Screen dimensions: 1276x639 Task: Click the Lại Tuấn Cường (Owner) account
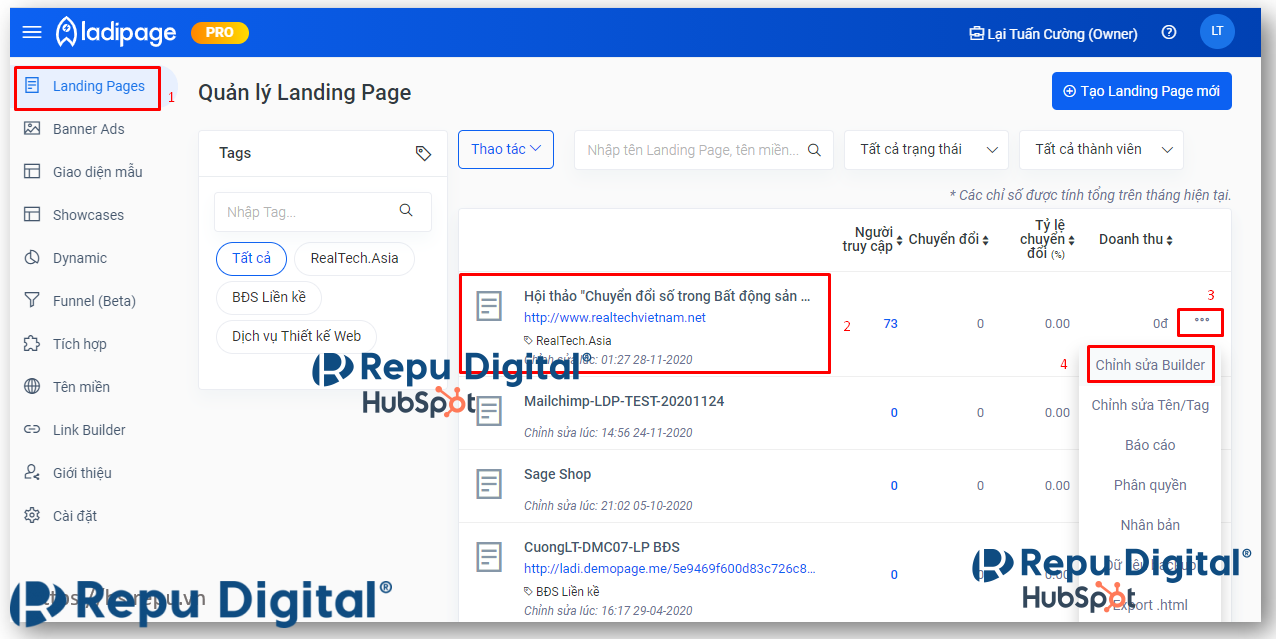point(1054,33)
